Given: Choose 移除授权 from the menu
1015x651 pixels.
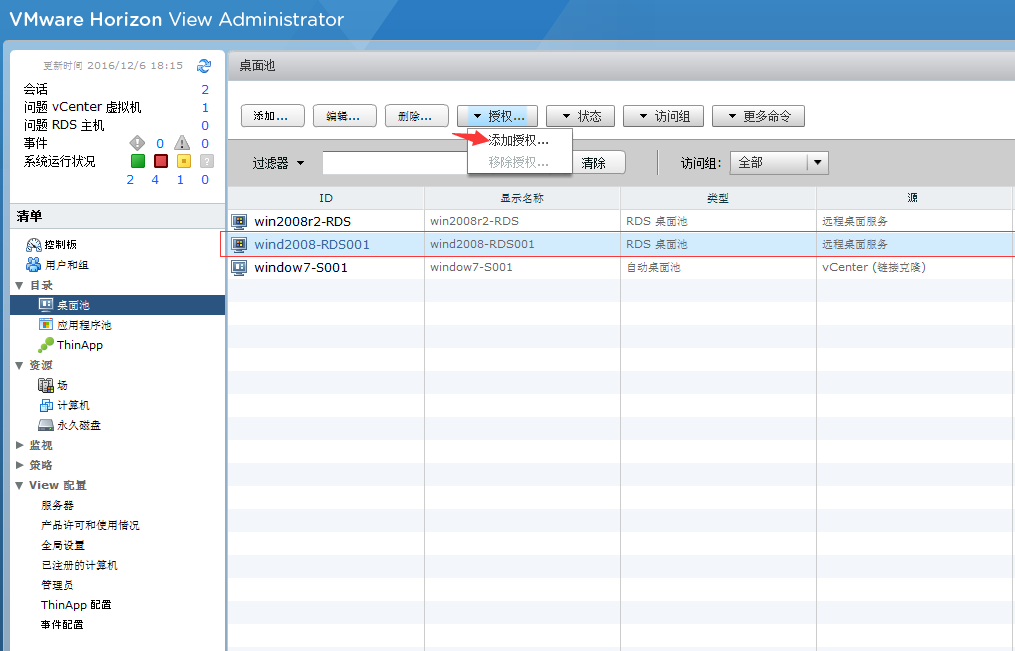Looking at the screenshot, I should pos(519,162).
